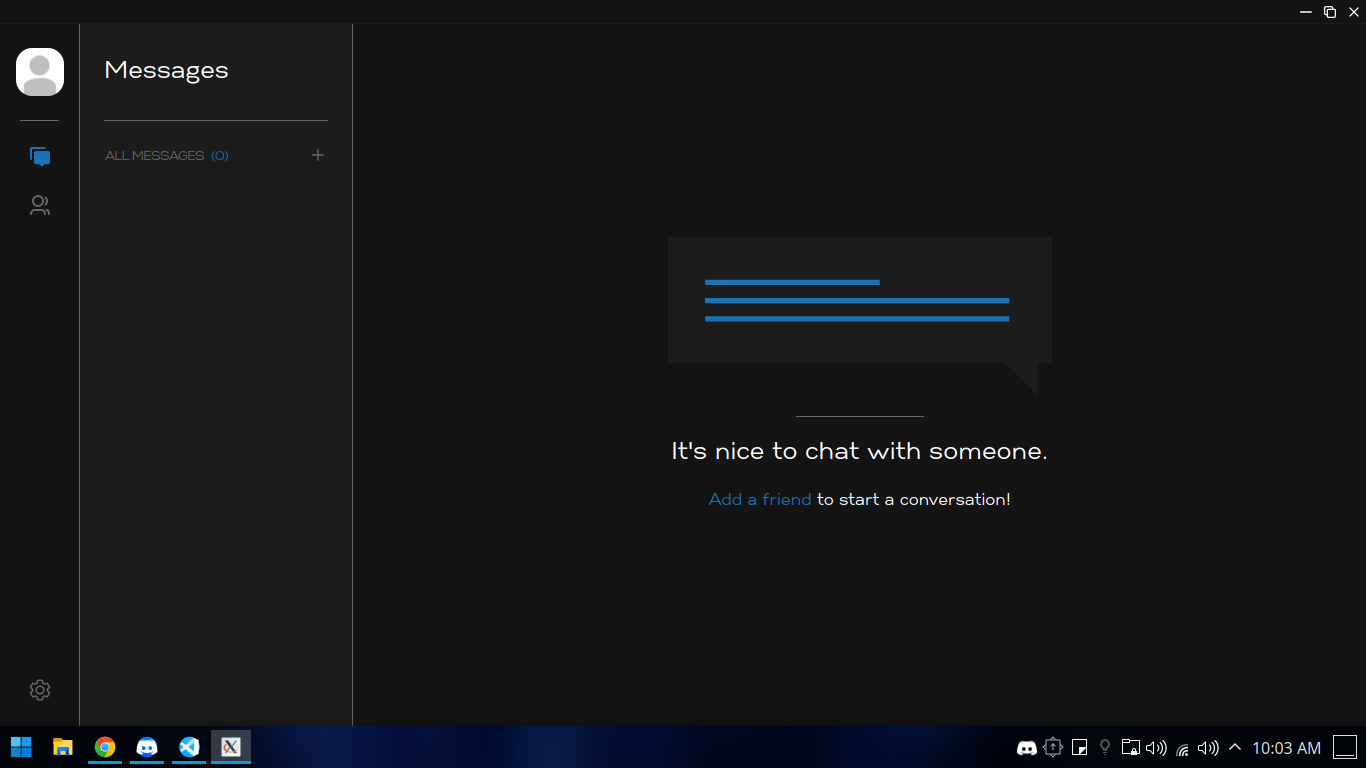Select the Messages chat icon in sidebar
This screenshot has height=768, width=1366.
[40, 157]
